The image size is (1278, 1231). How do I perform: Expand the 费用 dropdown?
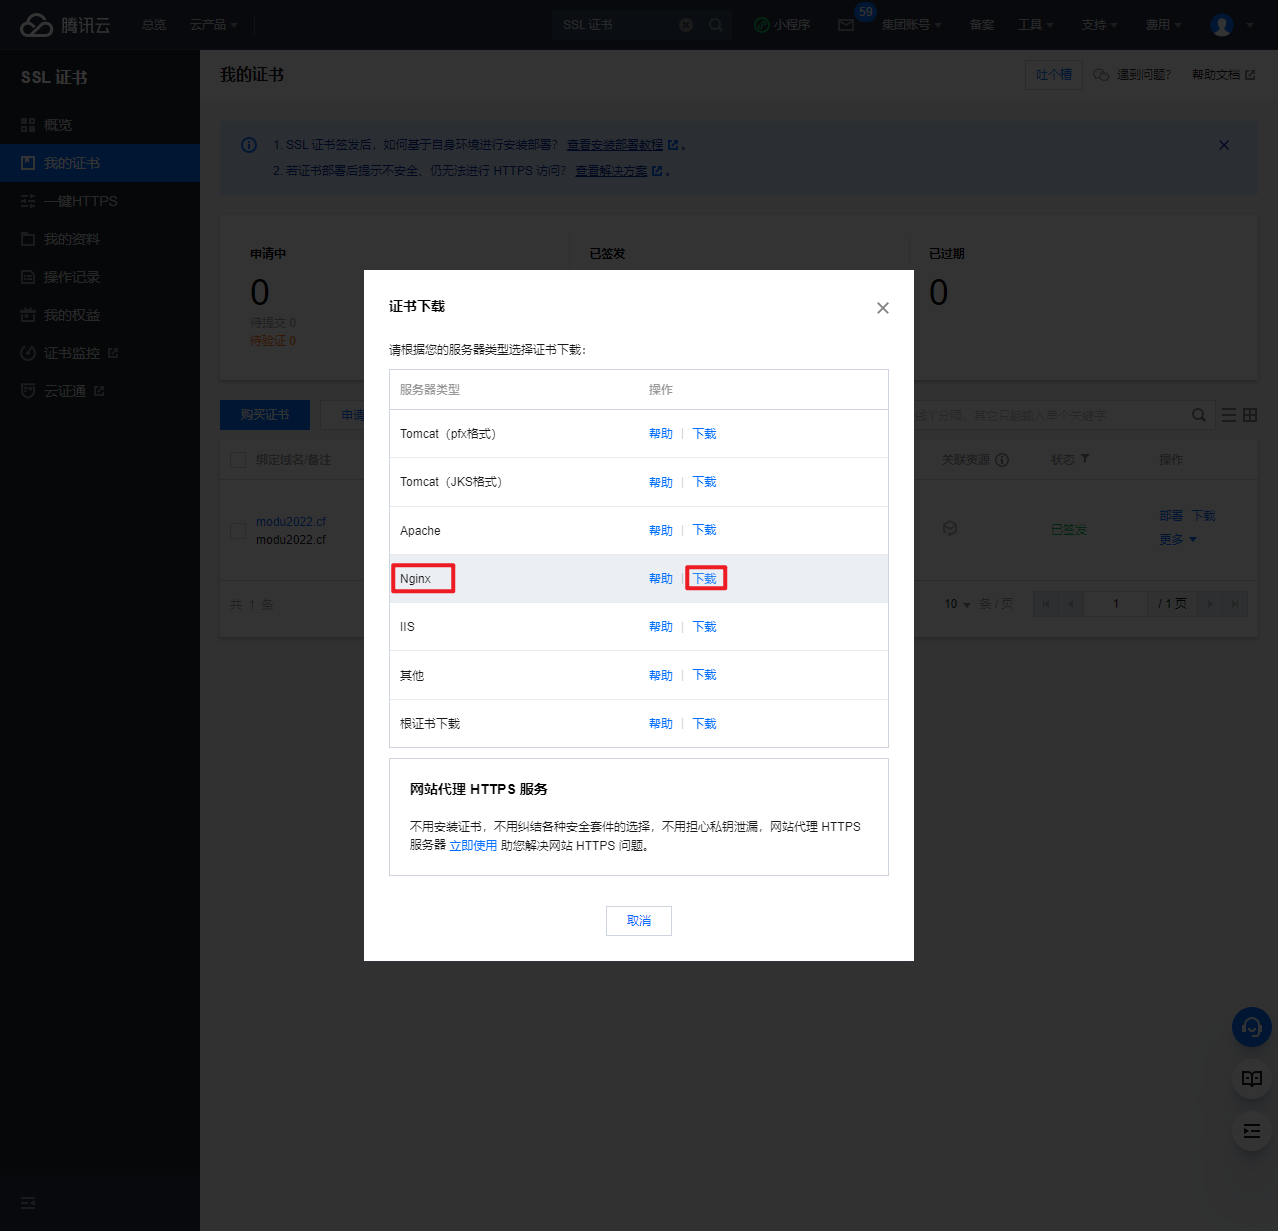click(x=1163, y=25)
